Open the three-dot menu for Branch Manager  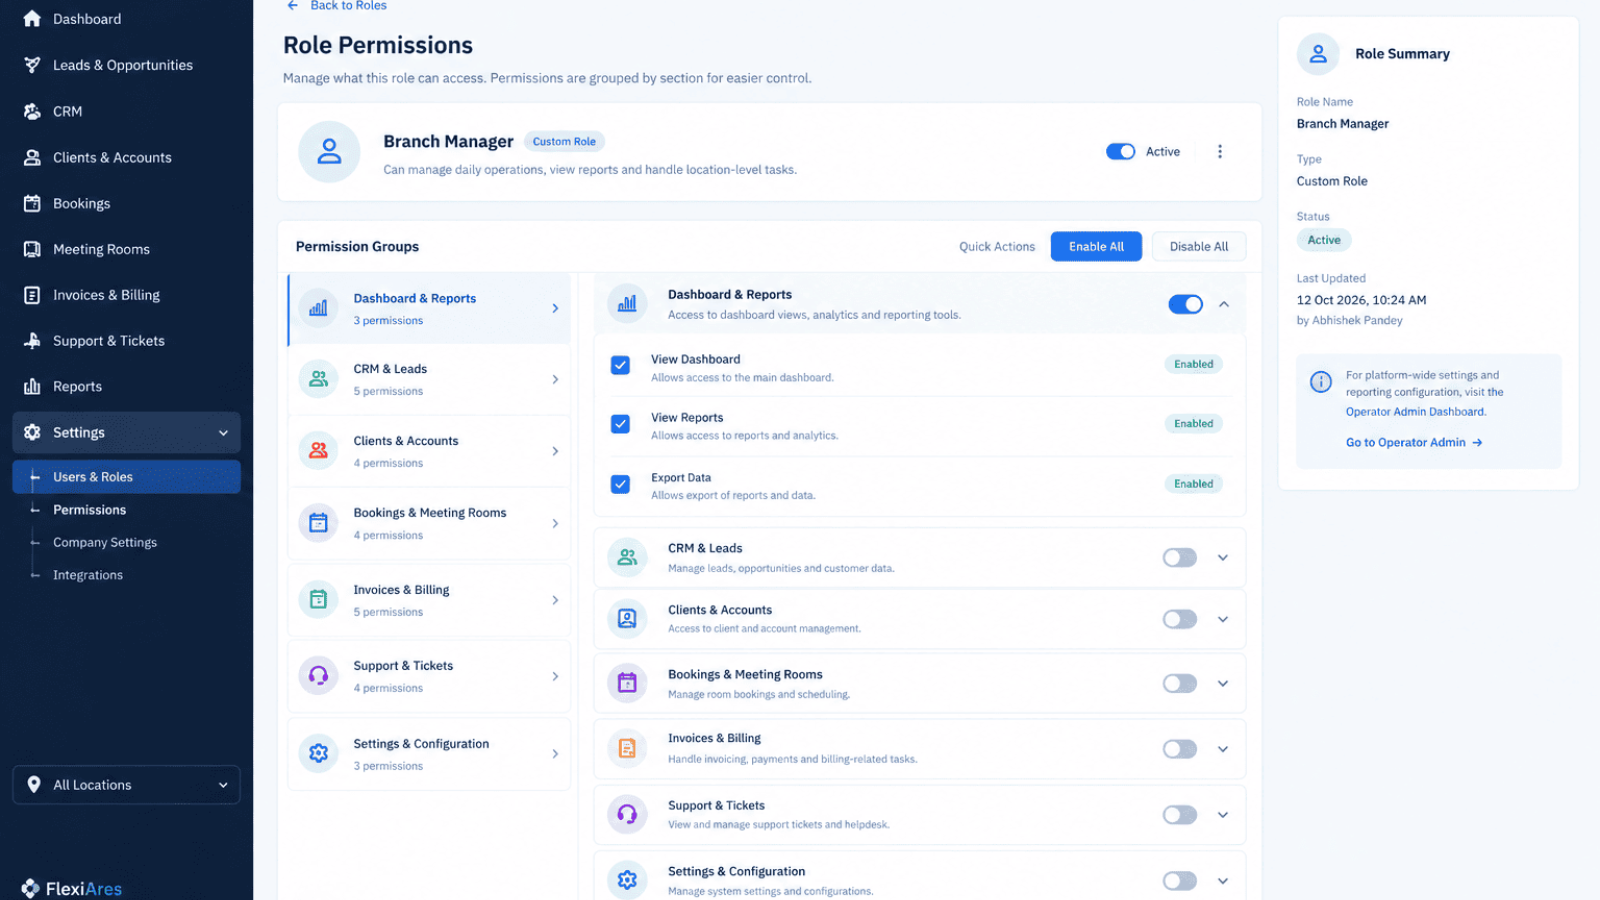pos(1219,152)
